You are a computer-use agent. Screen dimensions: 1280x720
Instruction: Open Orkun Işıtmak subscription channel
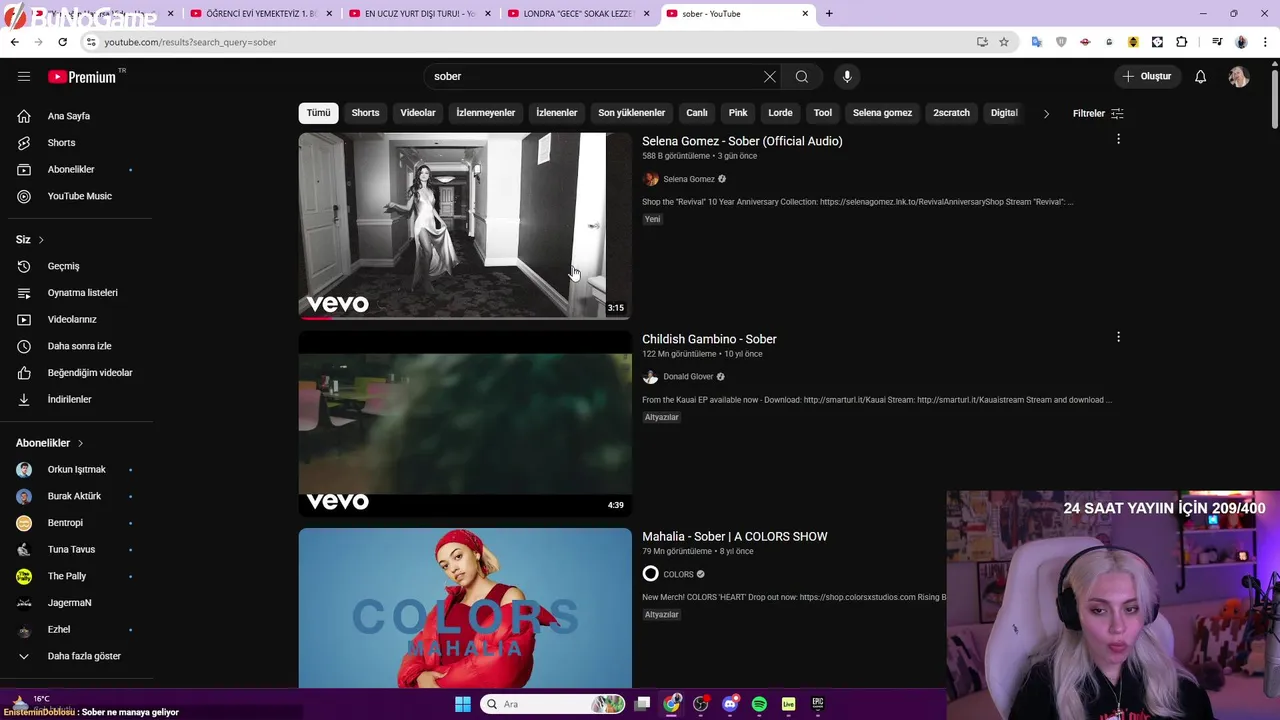(x=76, y=470)
